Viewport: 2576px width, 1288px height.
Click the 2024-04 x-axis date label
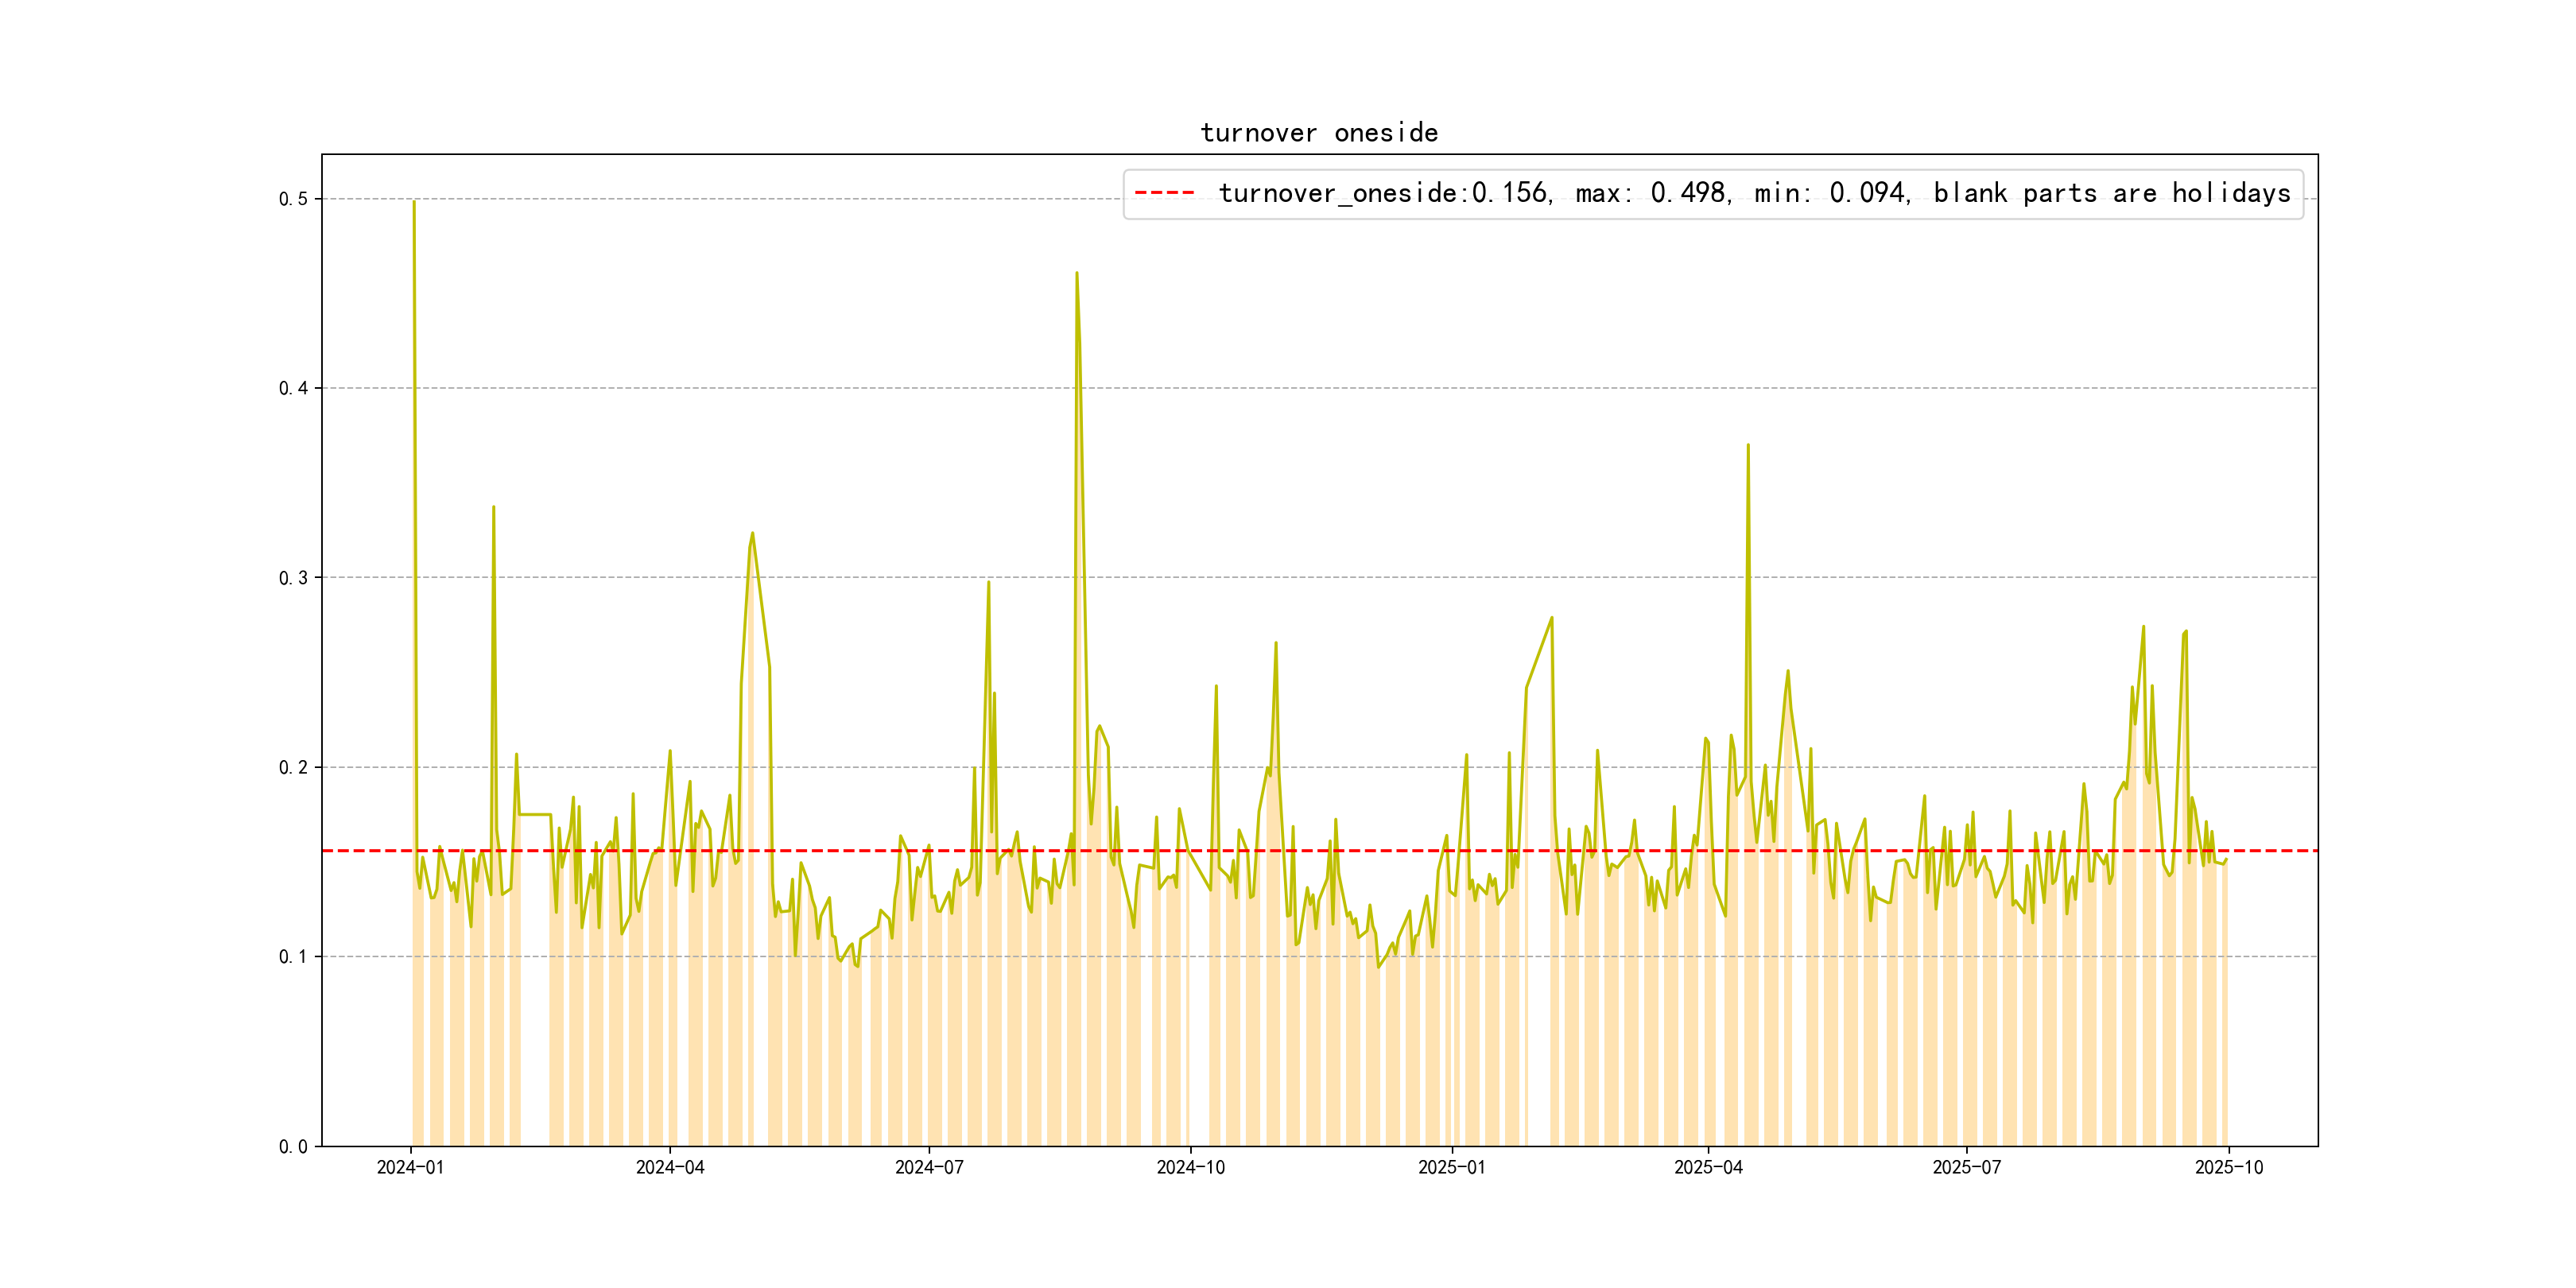point(670,1167)
